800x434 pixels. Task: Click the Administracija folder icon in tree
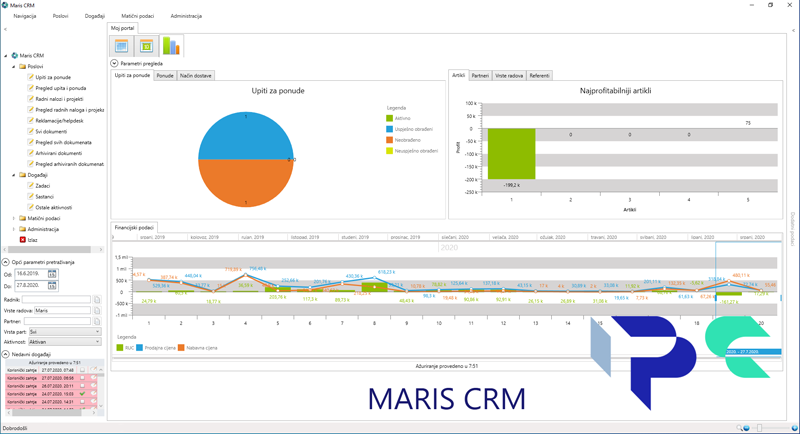click(22, 229)
